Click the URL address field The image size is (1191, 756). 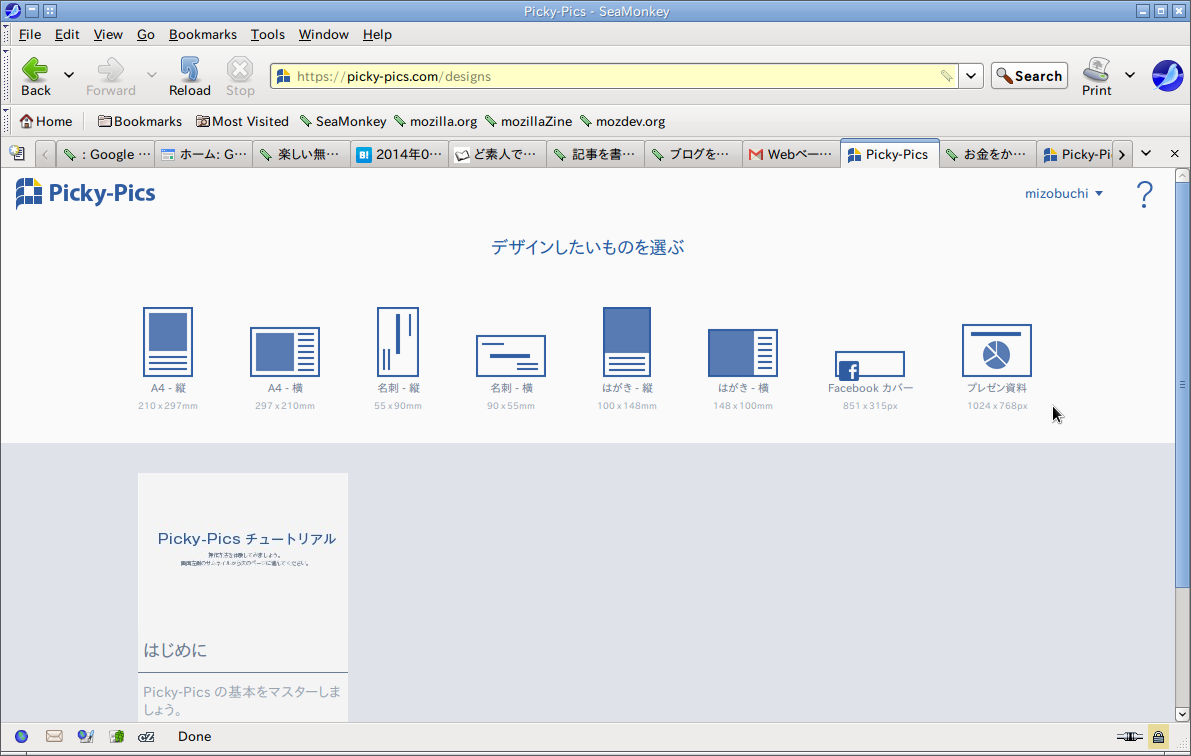pos(615,76)
